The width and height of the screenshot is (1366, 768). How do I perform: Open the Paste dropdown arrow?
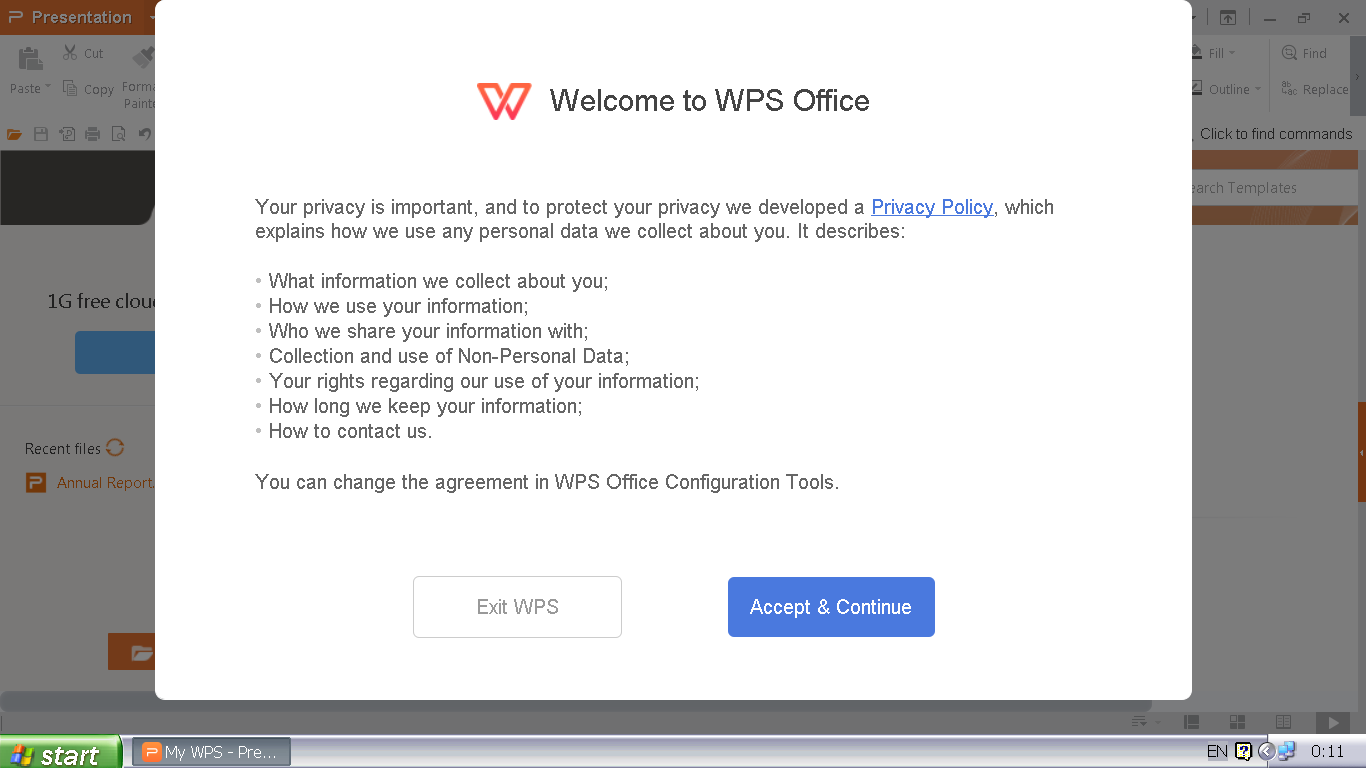[46, 88]
